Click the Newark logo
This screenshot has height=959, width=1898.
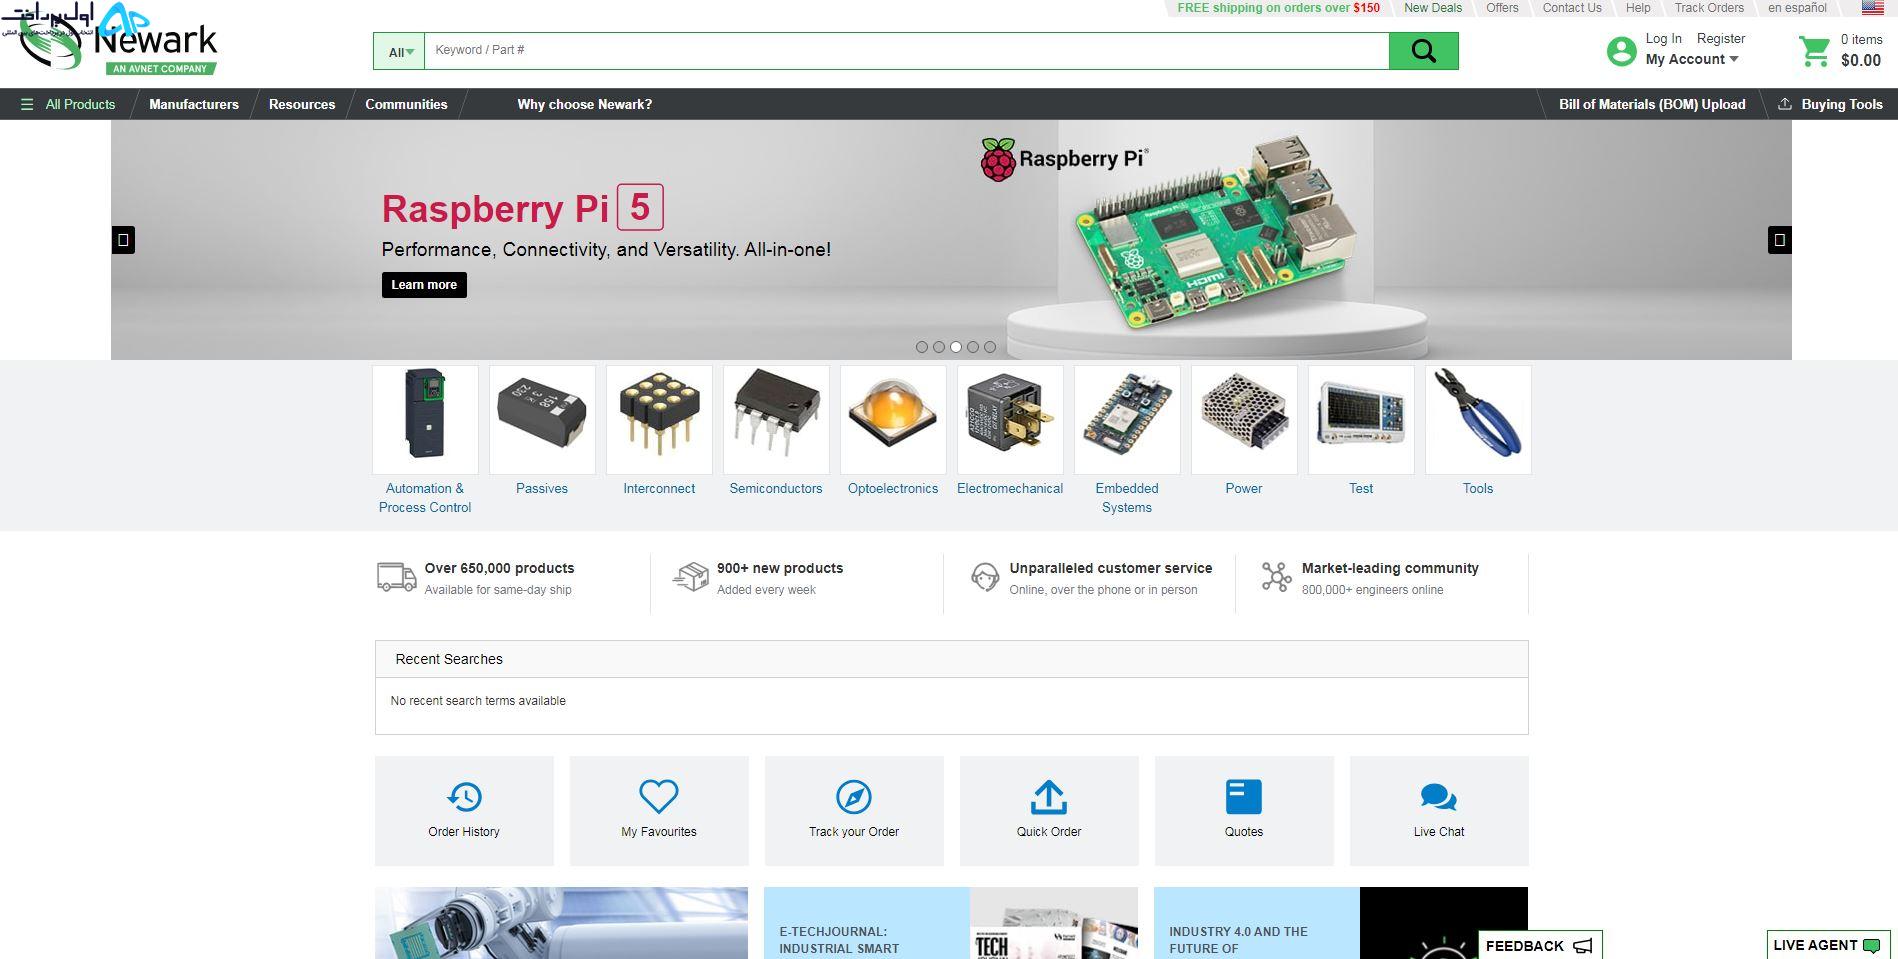click(x=120, y=45)
